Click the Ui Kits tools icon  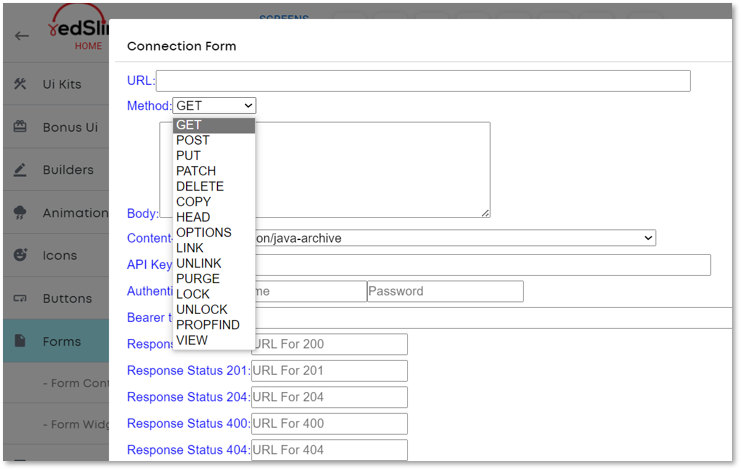pos(20,84)
